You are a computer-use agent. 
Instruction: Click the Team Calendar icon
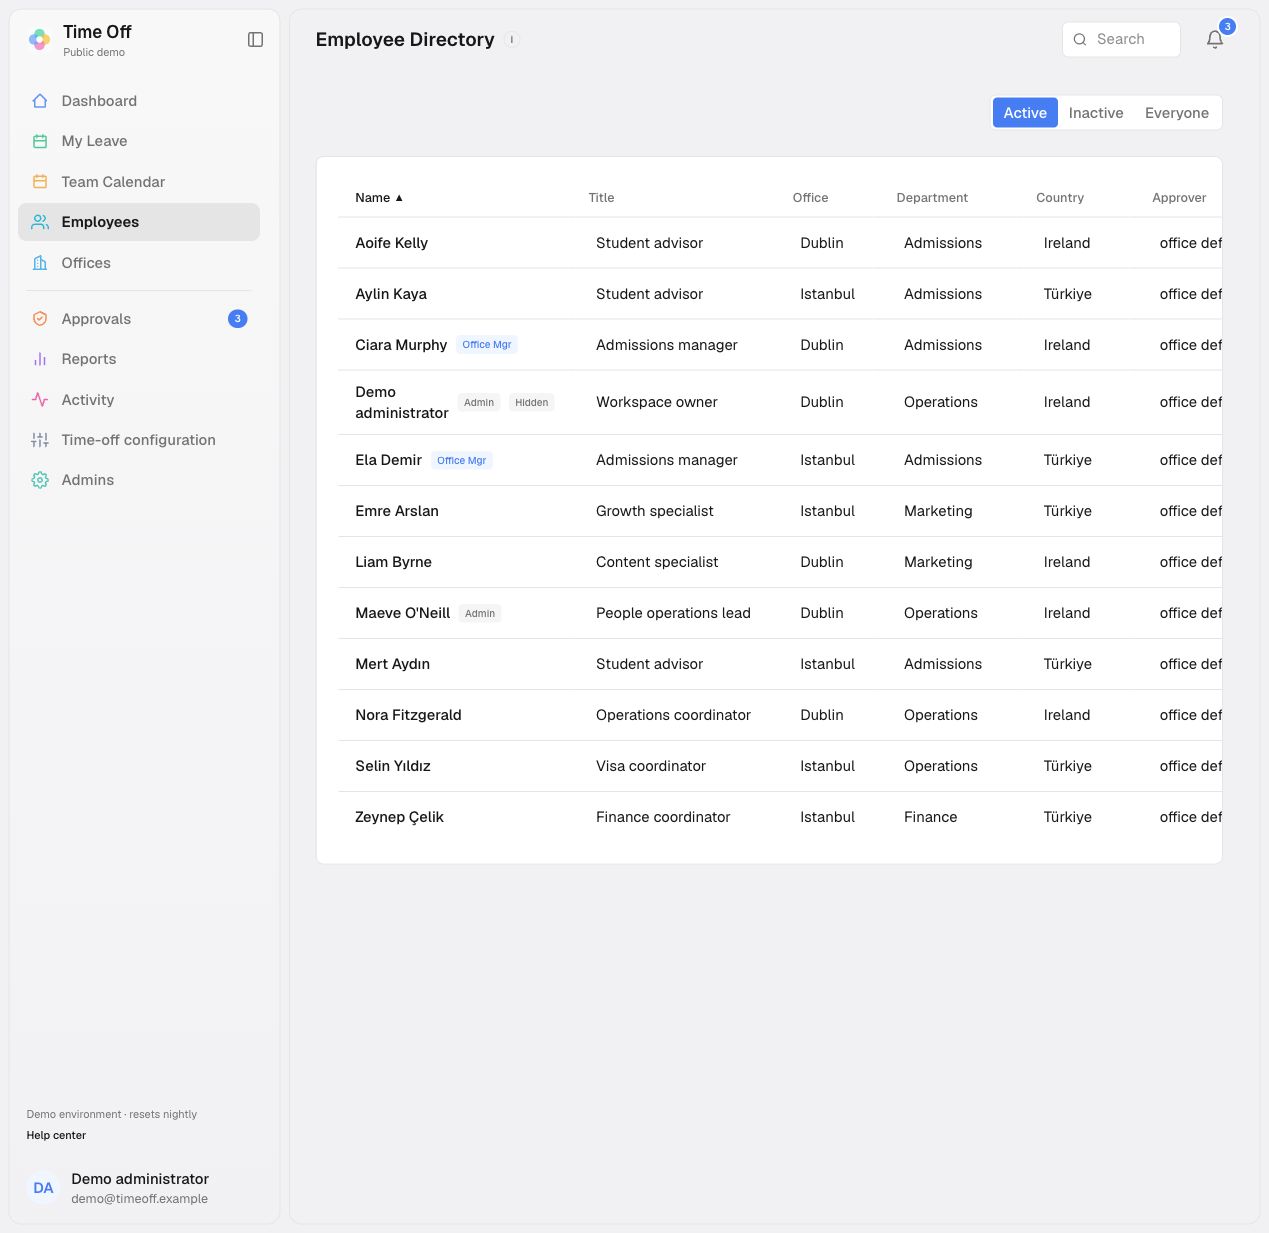pos(40,182)
